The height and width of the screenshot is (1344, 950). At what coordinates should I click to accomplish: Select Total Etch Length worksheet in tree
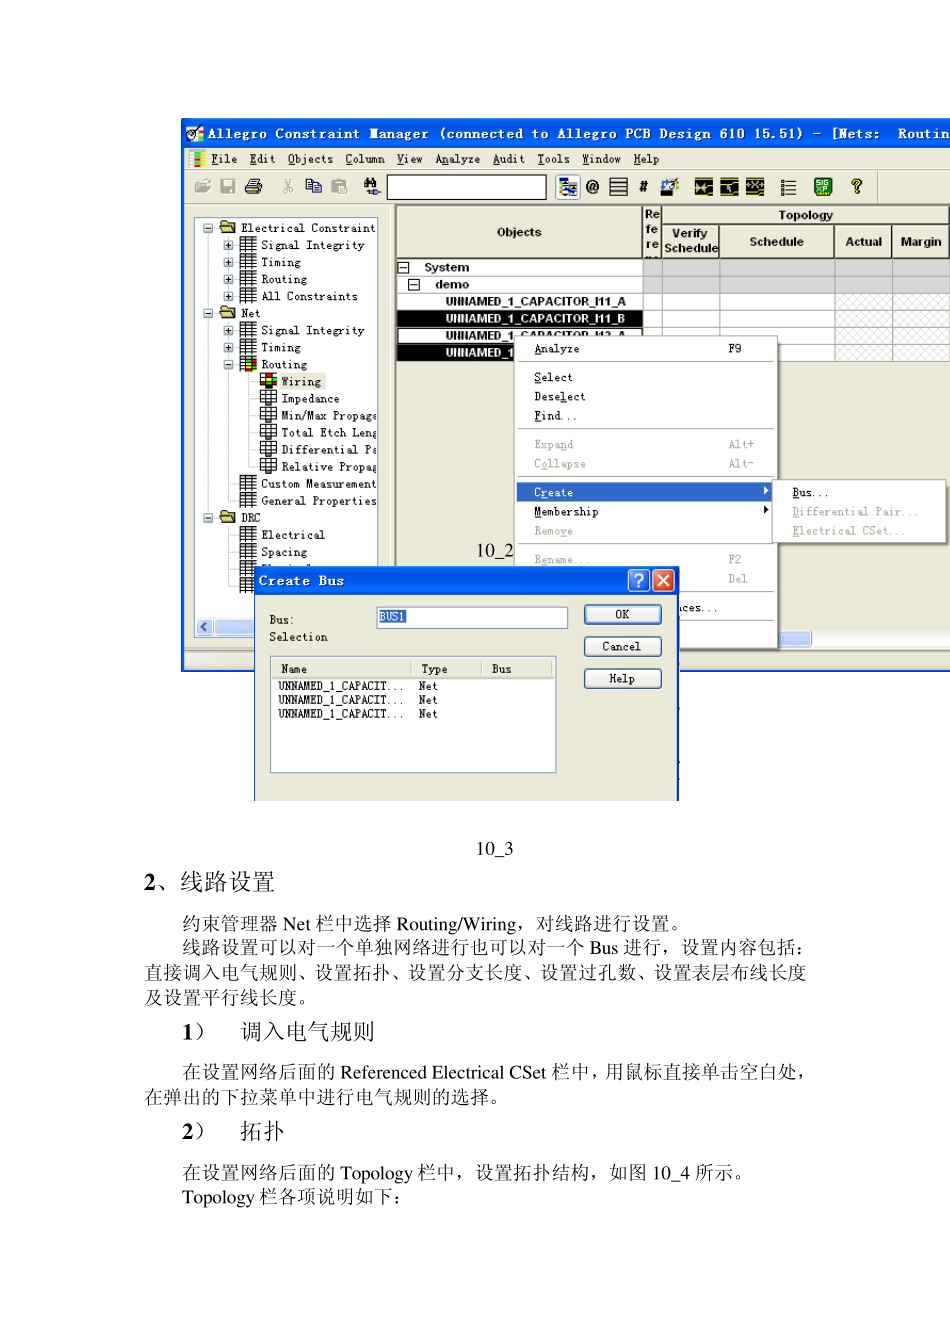pos(329,432)
